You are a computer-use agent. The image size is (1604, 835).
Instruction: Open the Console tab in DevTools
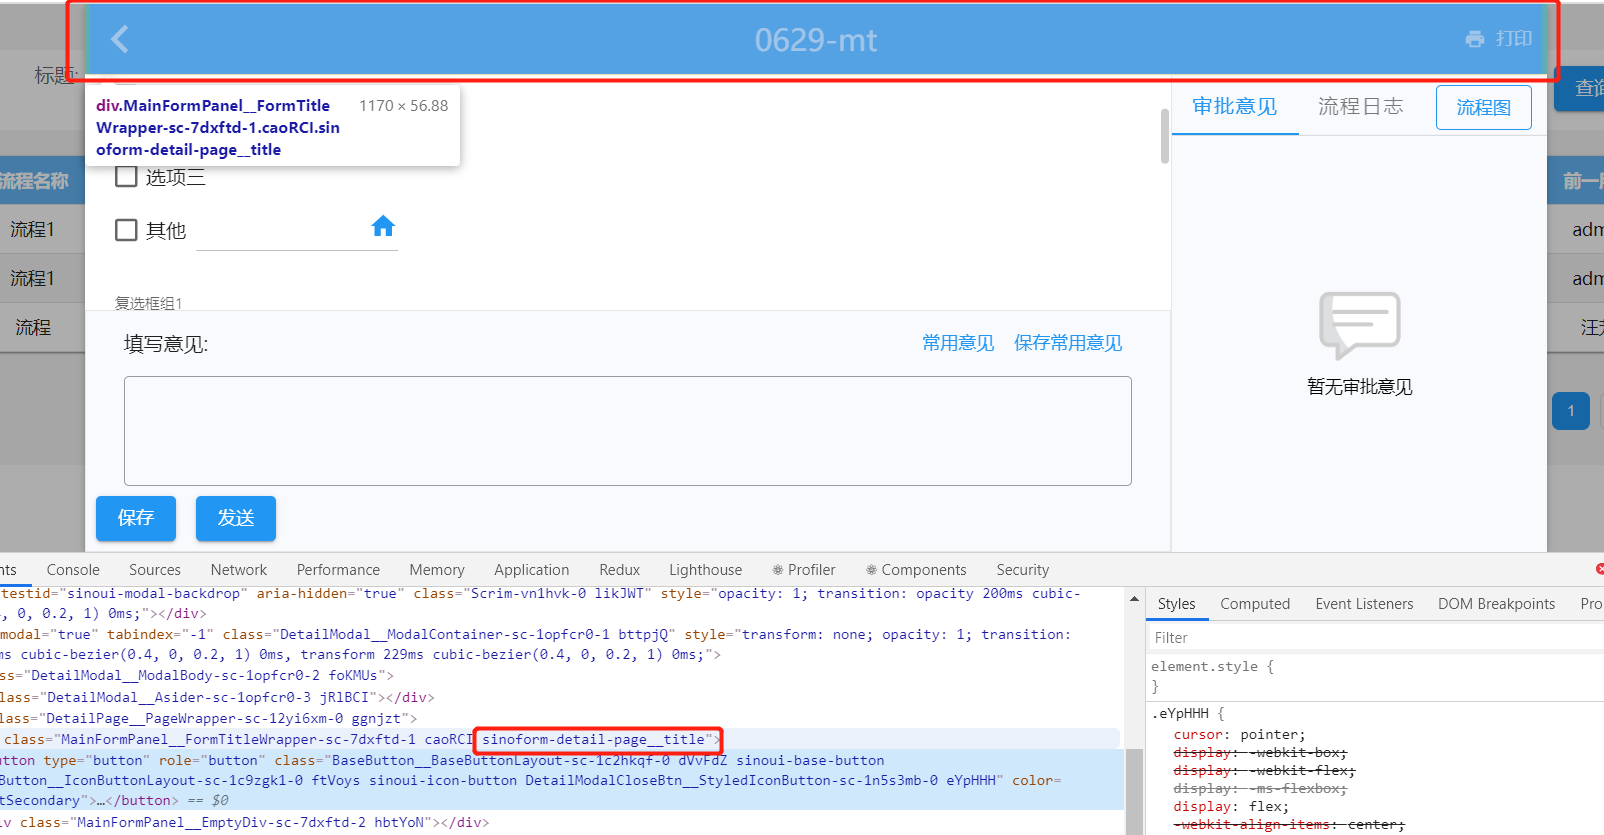(73, 570)
